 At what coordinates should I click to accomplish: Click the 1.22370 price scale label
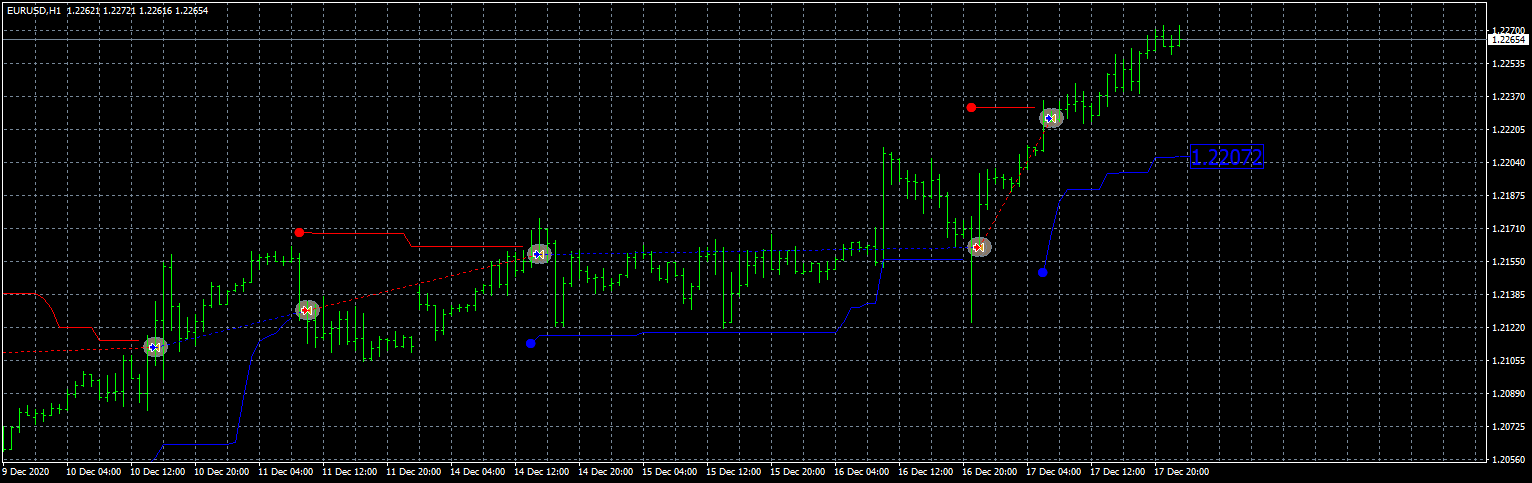coord(1507,96)
